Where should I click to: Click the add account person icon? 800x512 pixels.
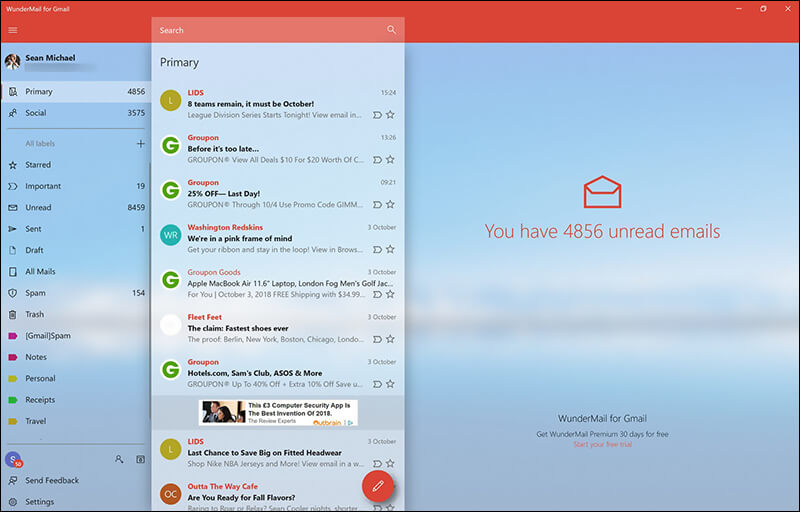pyautogui.click(x=119, y=459)
